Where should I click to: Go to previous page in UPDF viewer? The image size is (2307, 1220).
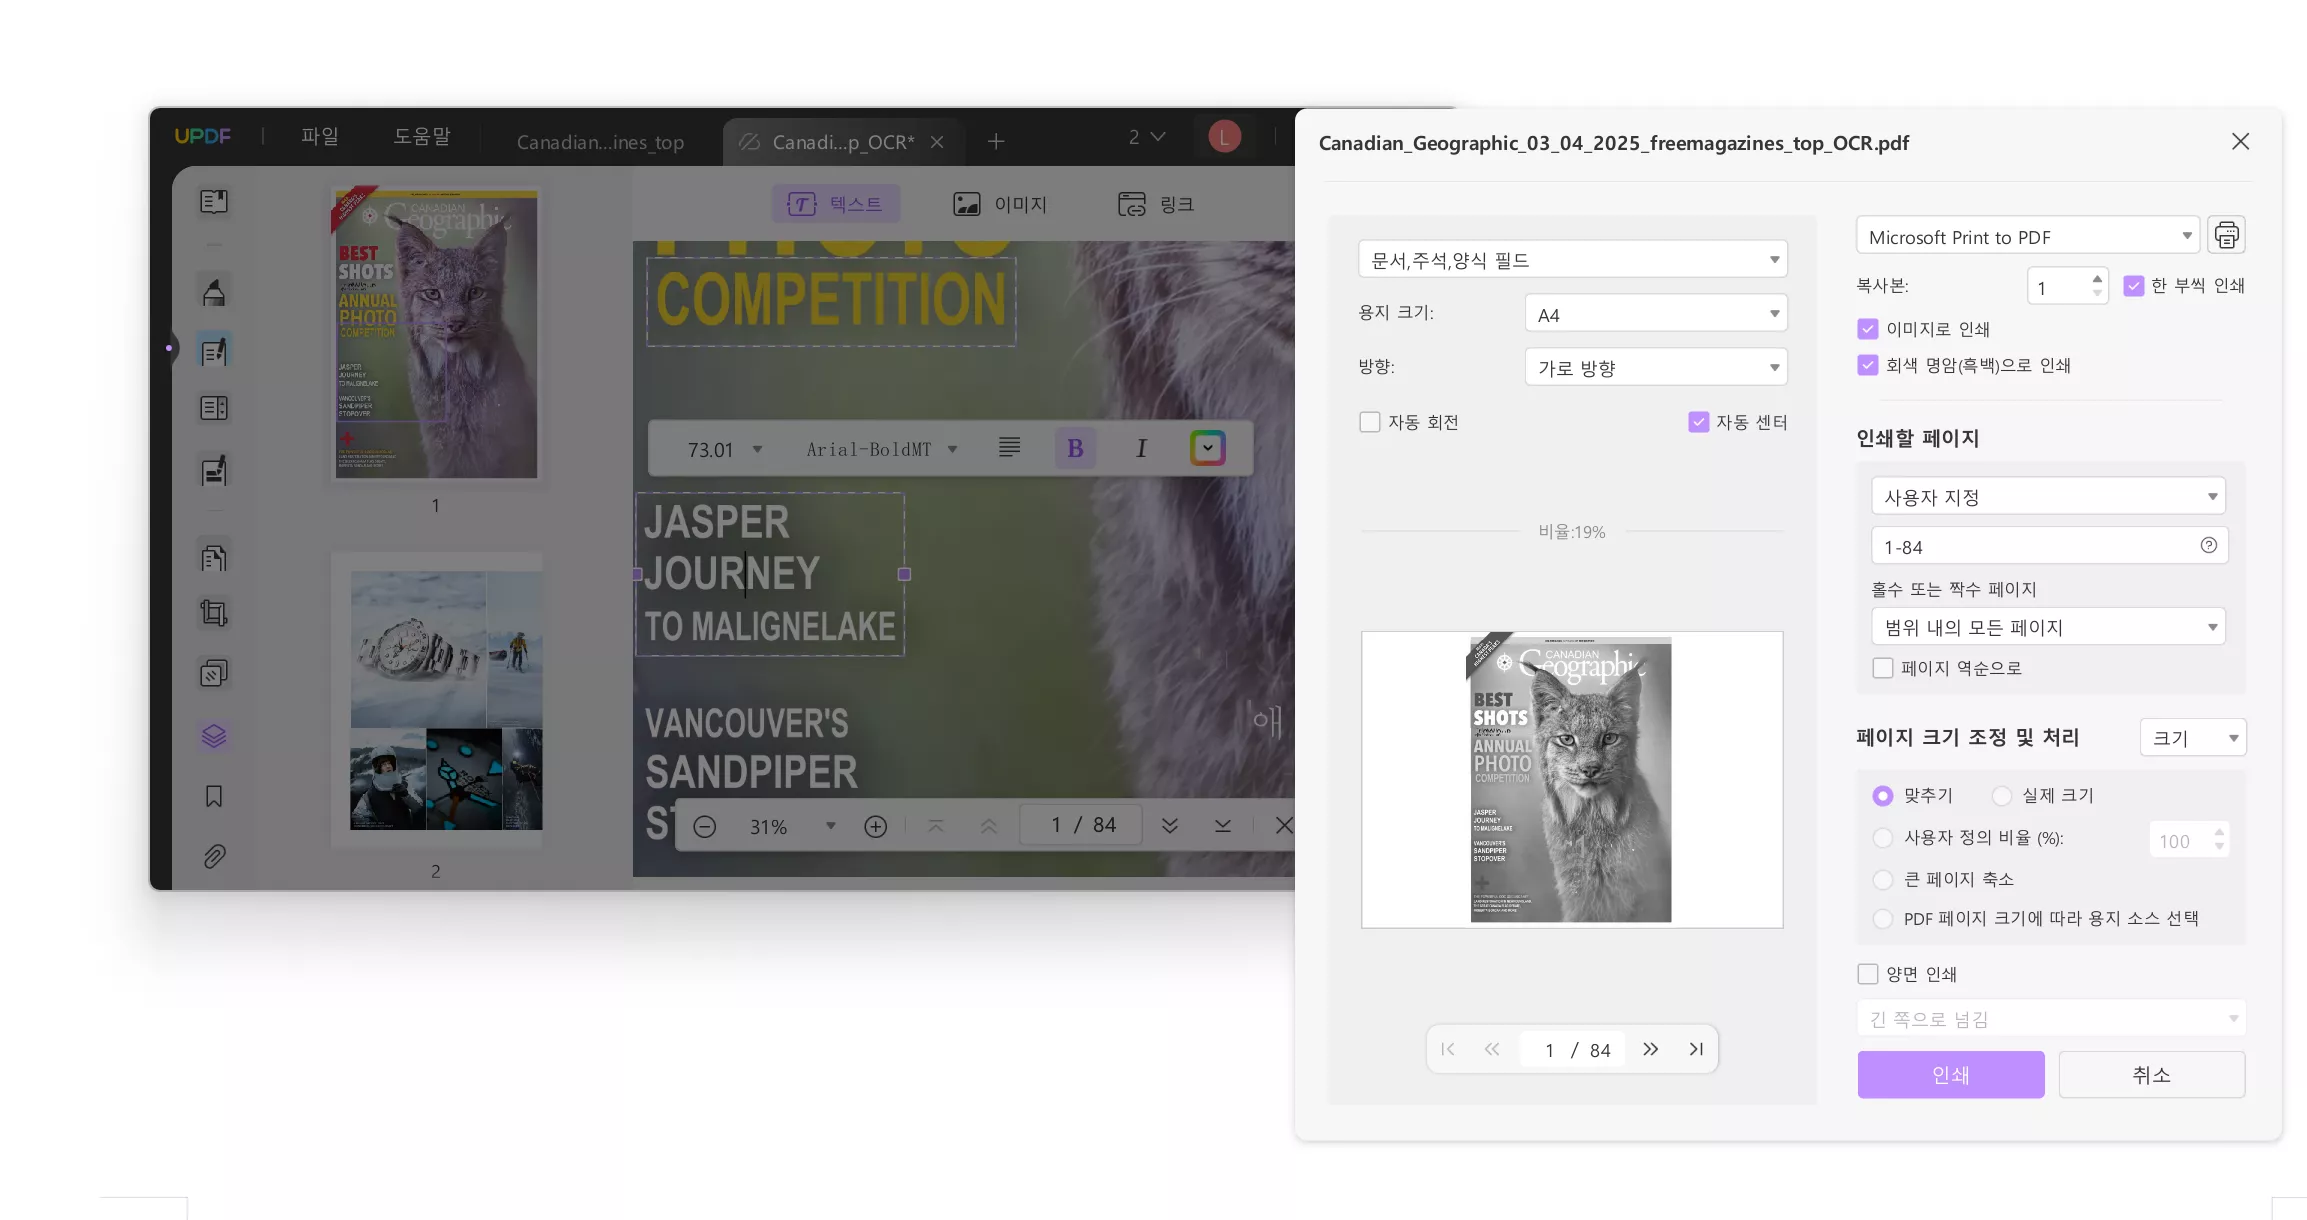(988, 826)
